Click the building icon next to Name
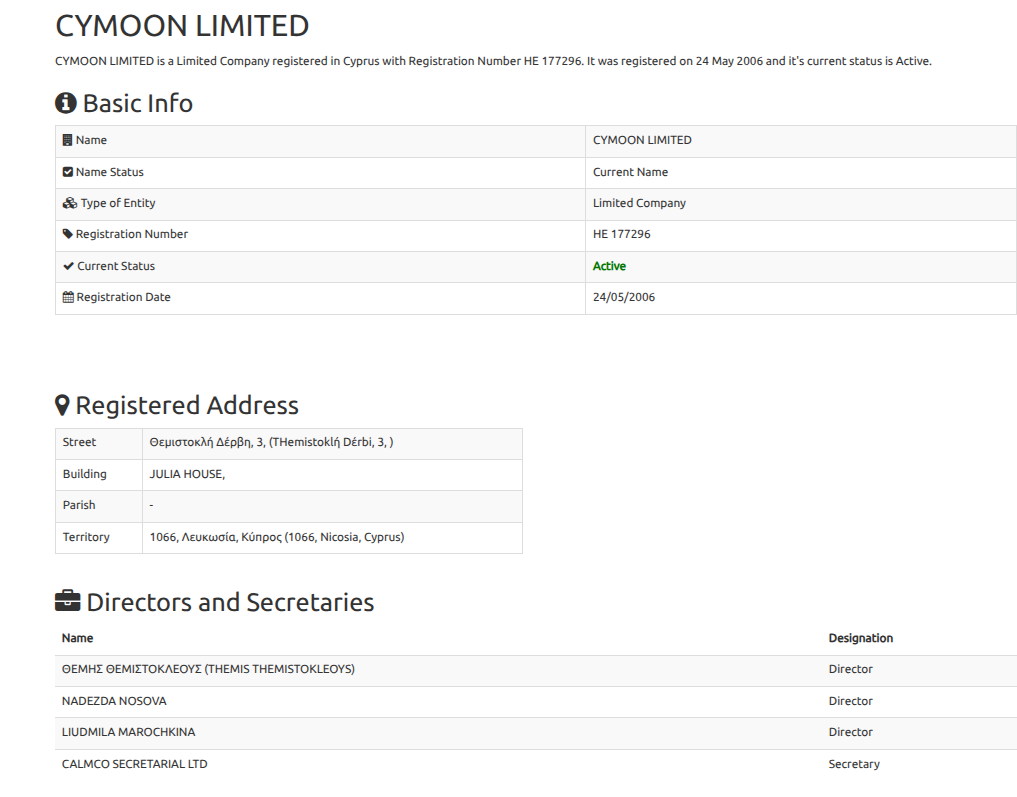 67,140
